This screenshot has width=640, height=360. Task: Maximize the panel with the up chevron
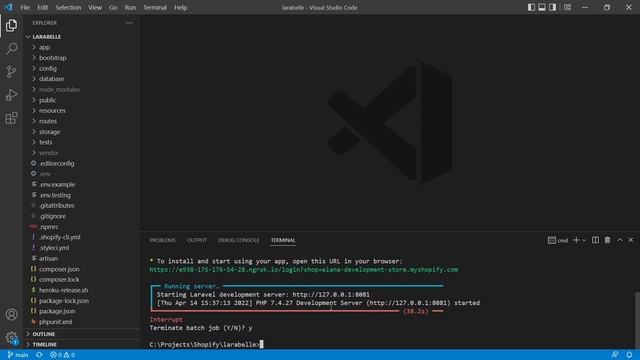(x=620, y=240)
